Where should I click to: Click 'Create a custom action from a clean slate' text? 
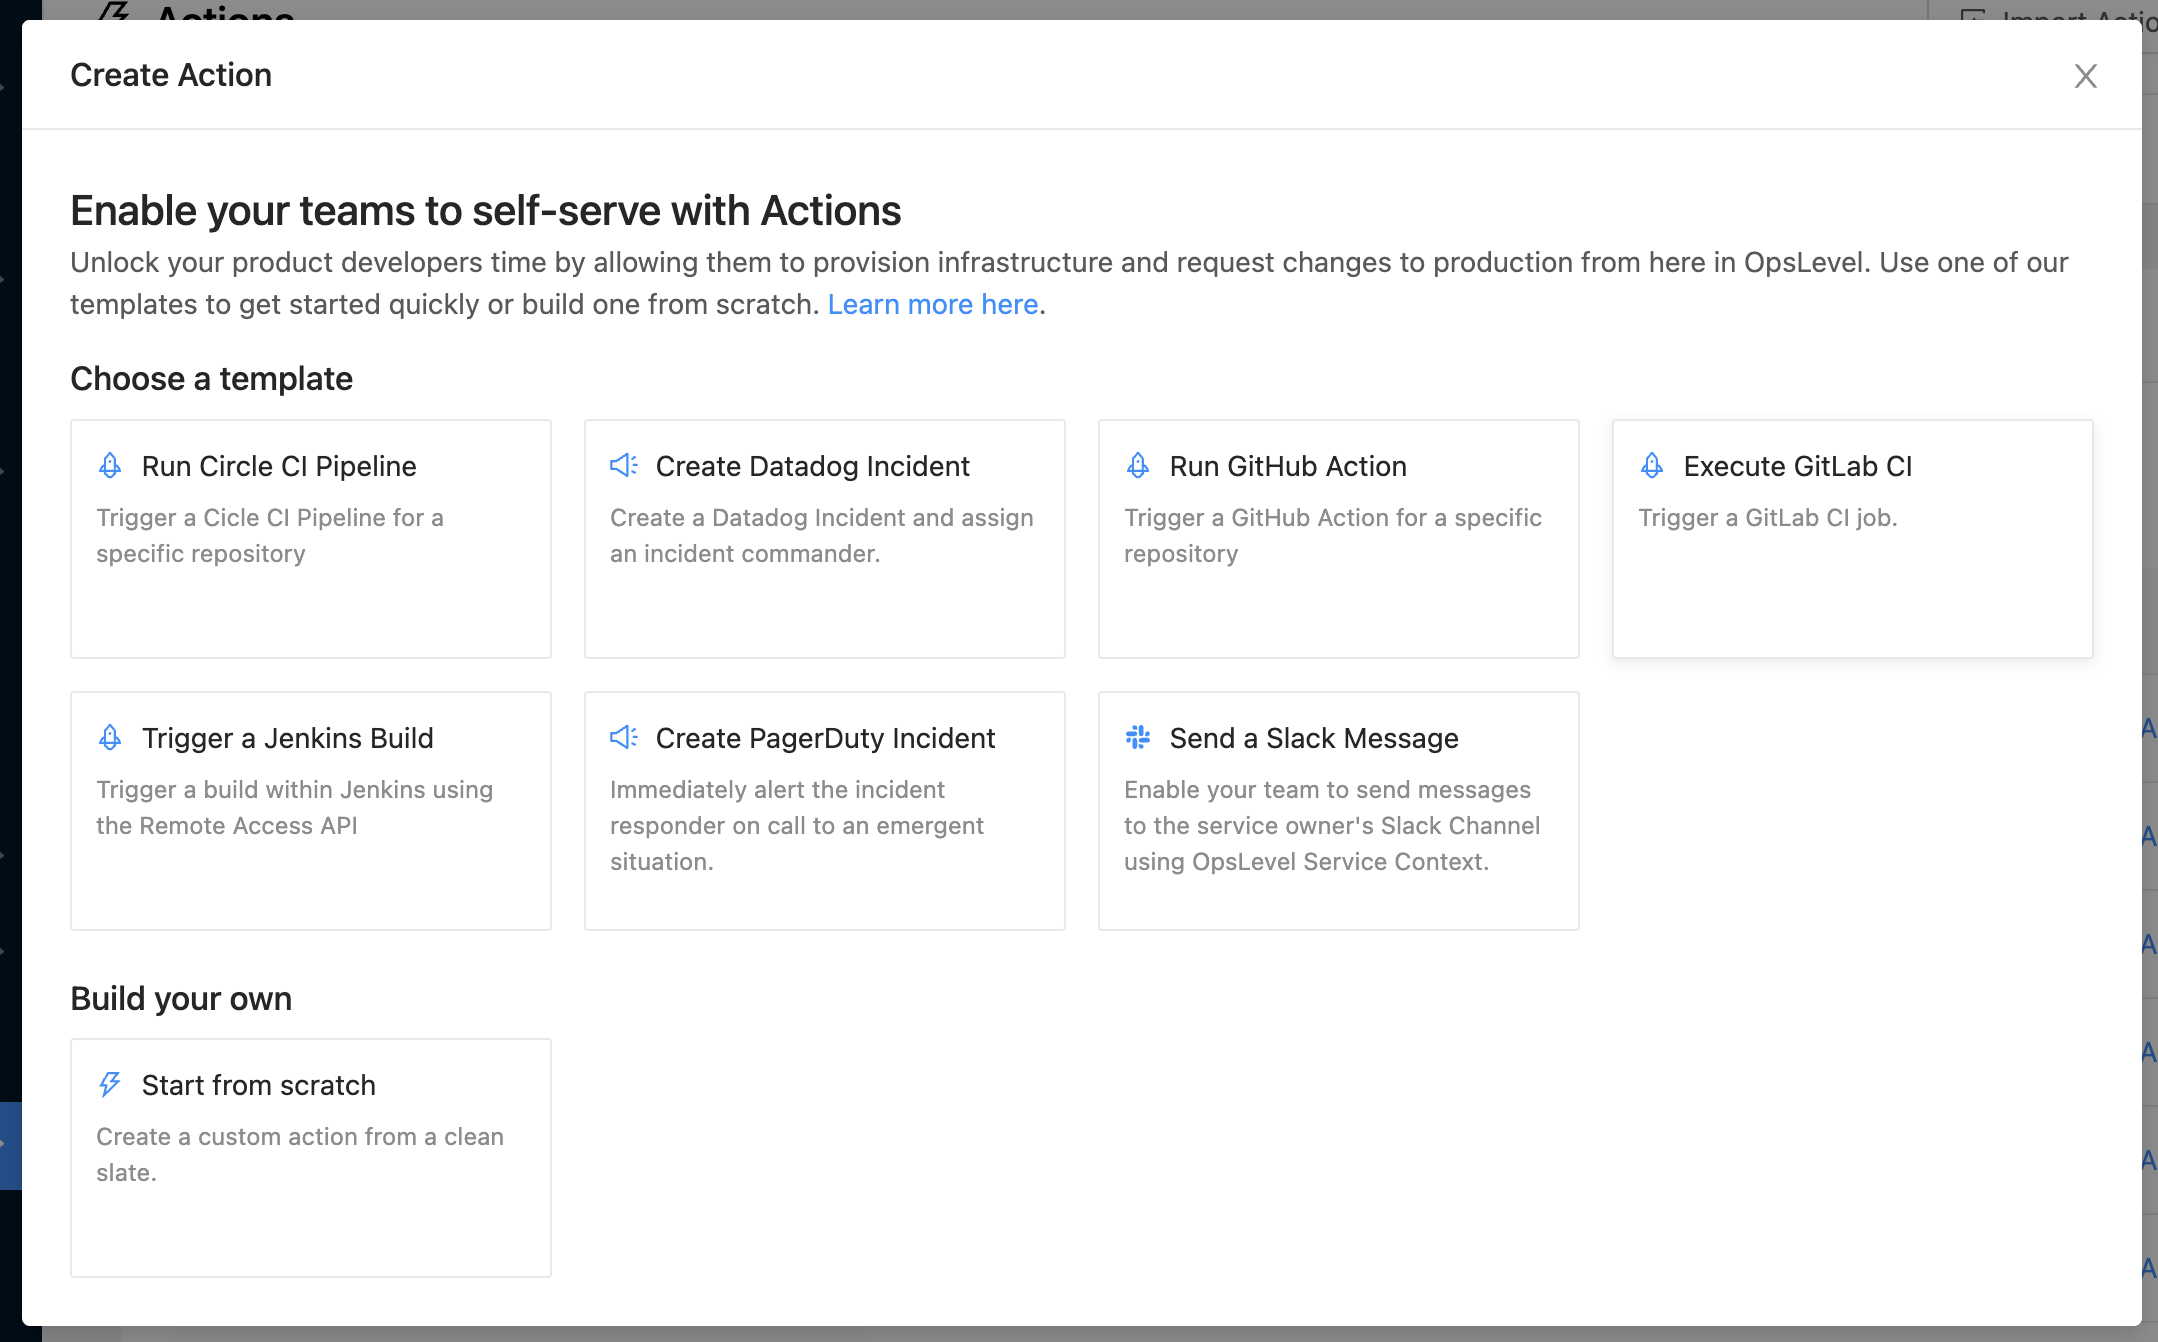point(300,1154)
